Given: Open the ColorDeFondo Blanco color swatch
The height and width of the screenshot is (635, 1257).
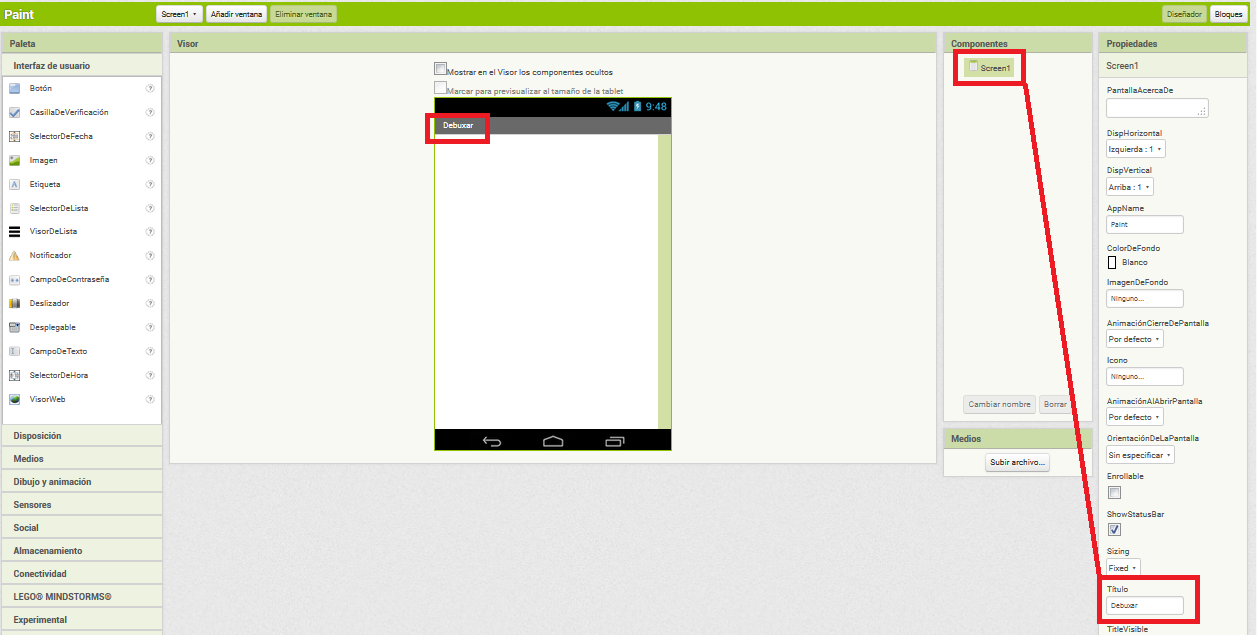Looking at the screenshot, I should [1112, 263].
